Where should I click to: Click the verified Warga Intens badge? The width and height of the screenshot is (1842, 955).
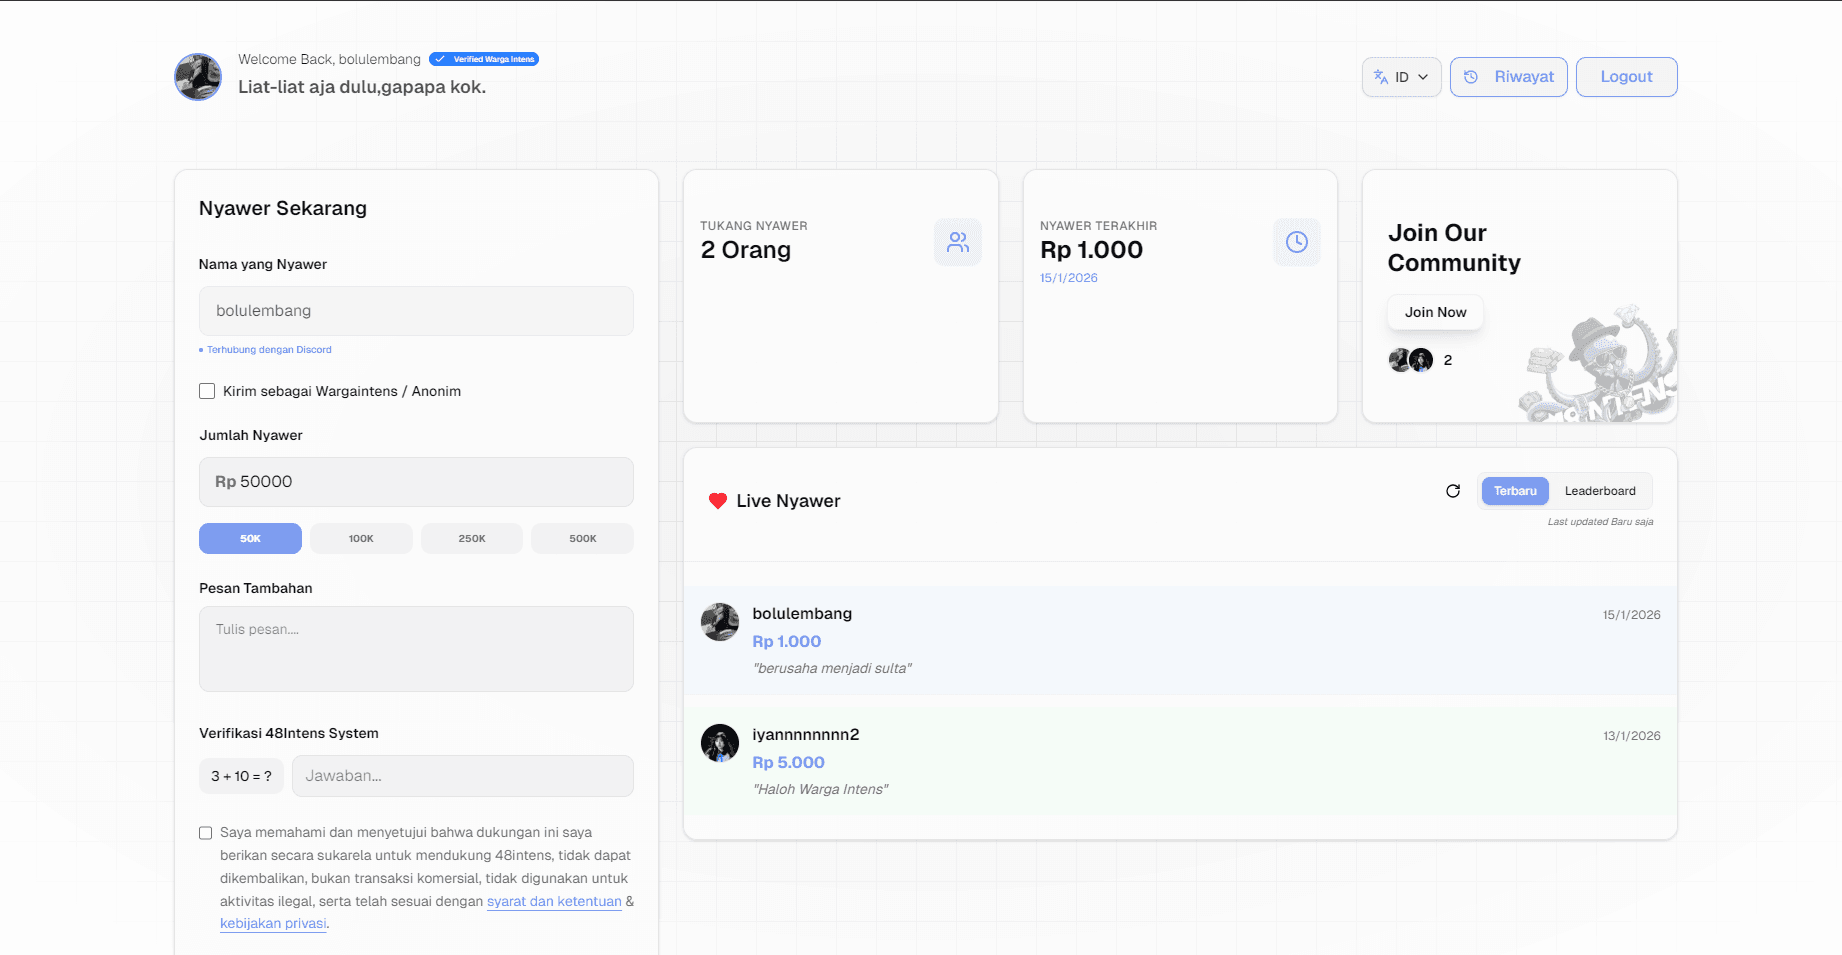[484, 59]
